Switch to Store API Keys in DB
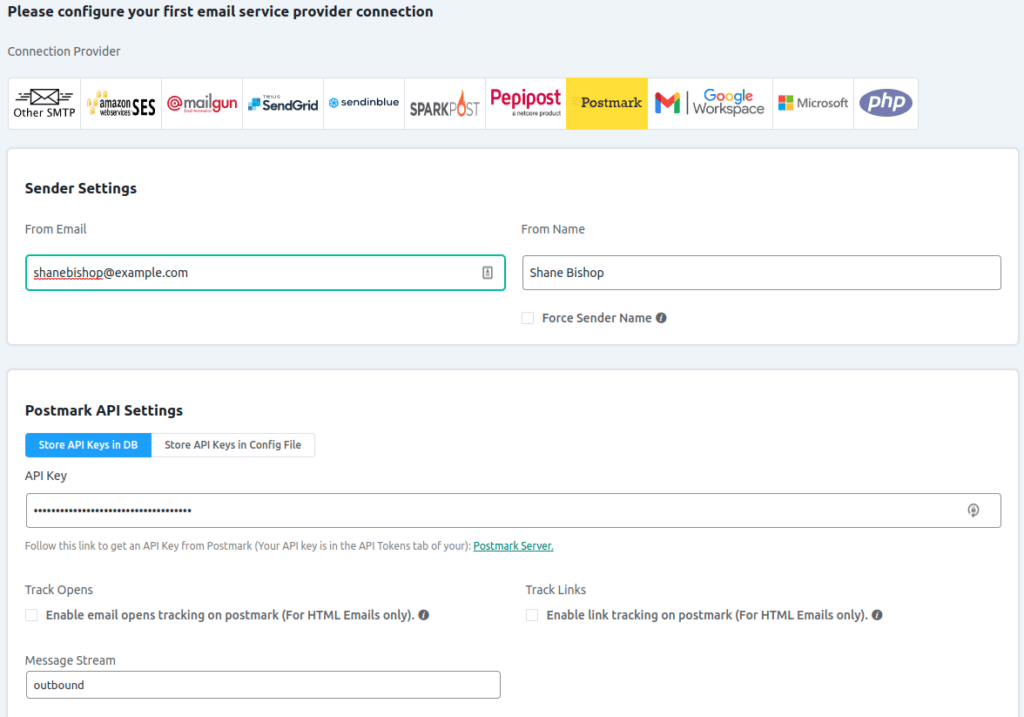The height and width of the screenshot is (717, 1024). (88, 445)
